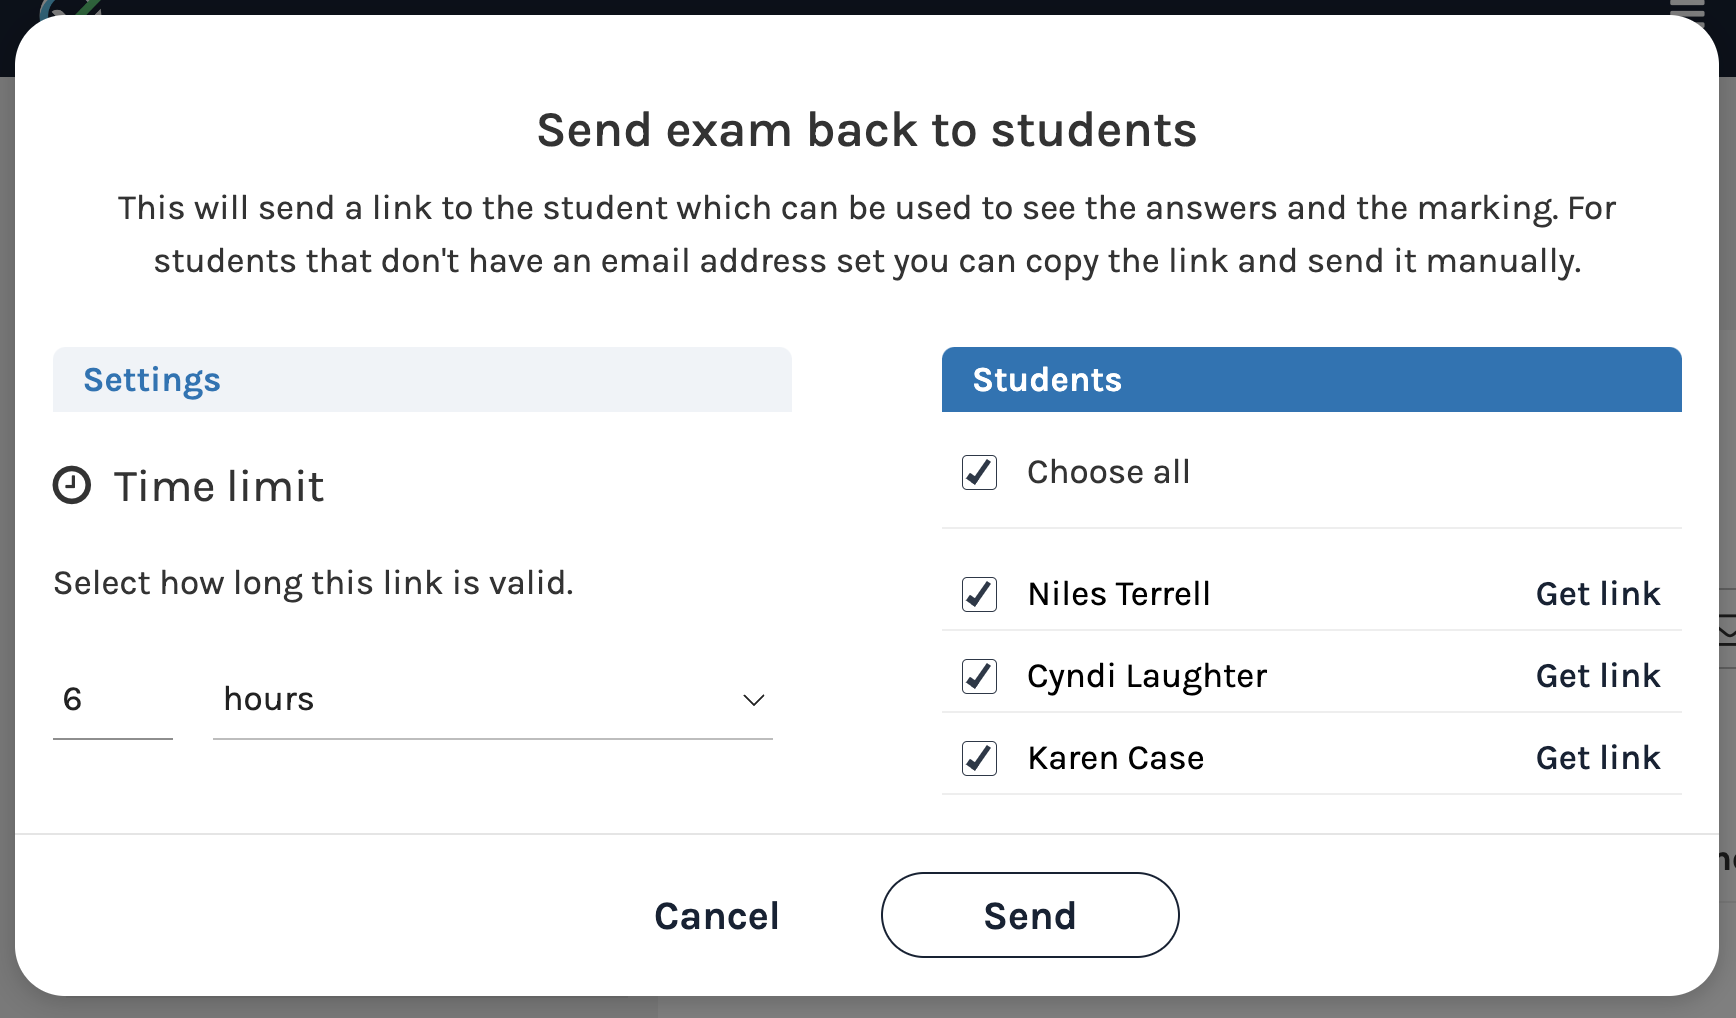Click the partially hidden dropdown at the right edge

1726,630
